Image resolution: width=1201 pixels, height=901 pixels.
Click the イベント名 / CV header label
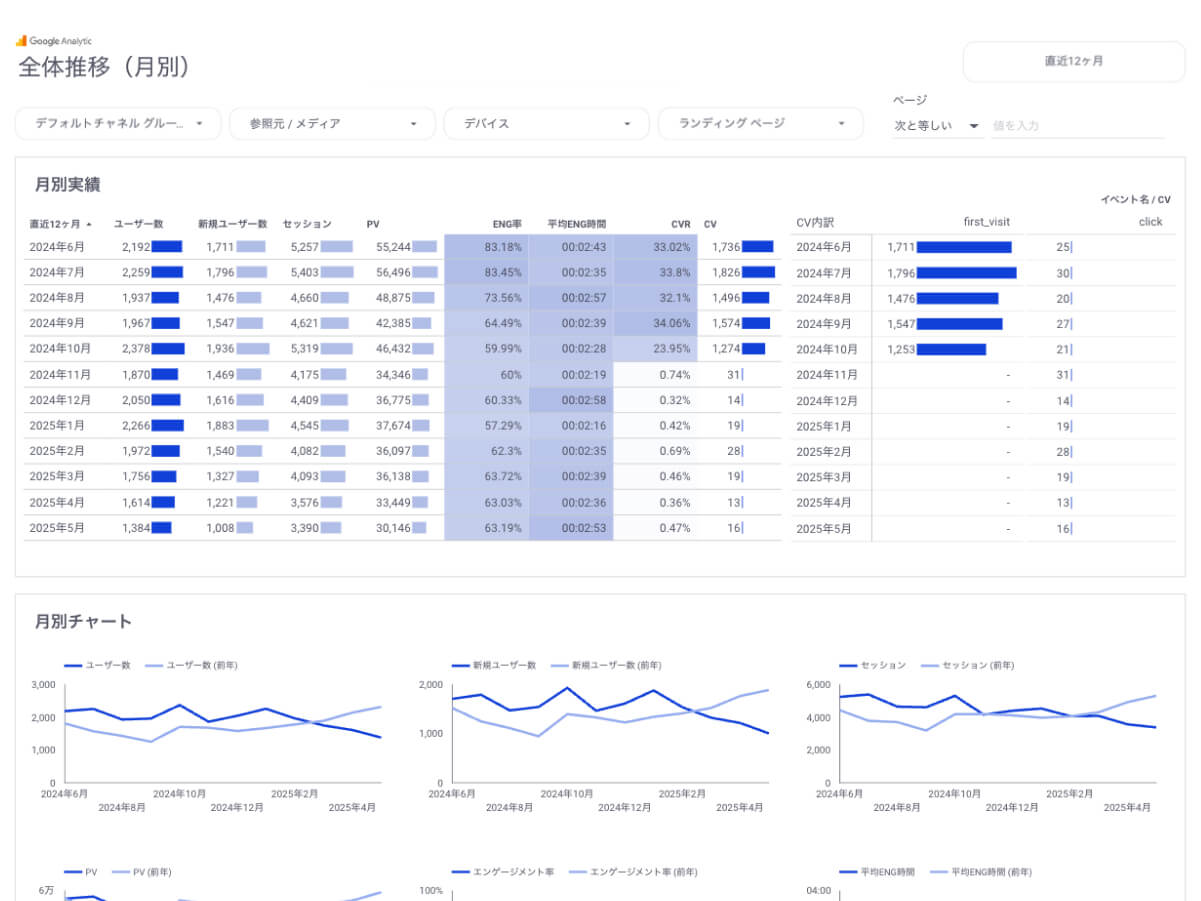[x=1135, y=199]
